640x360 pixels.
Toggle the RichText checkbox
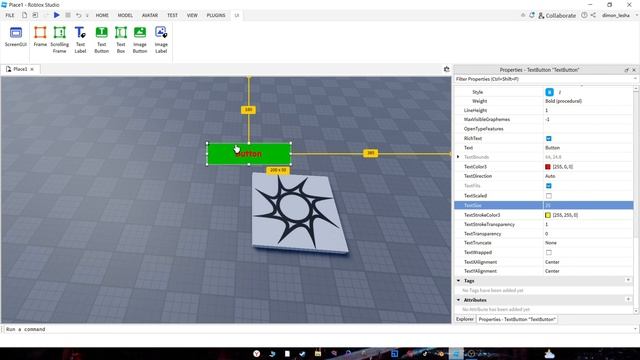(x=549, y=138)
